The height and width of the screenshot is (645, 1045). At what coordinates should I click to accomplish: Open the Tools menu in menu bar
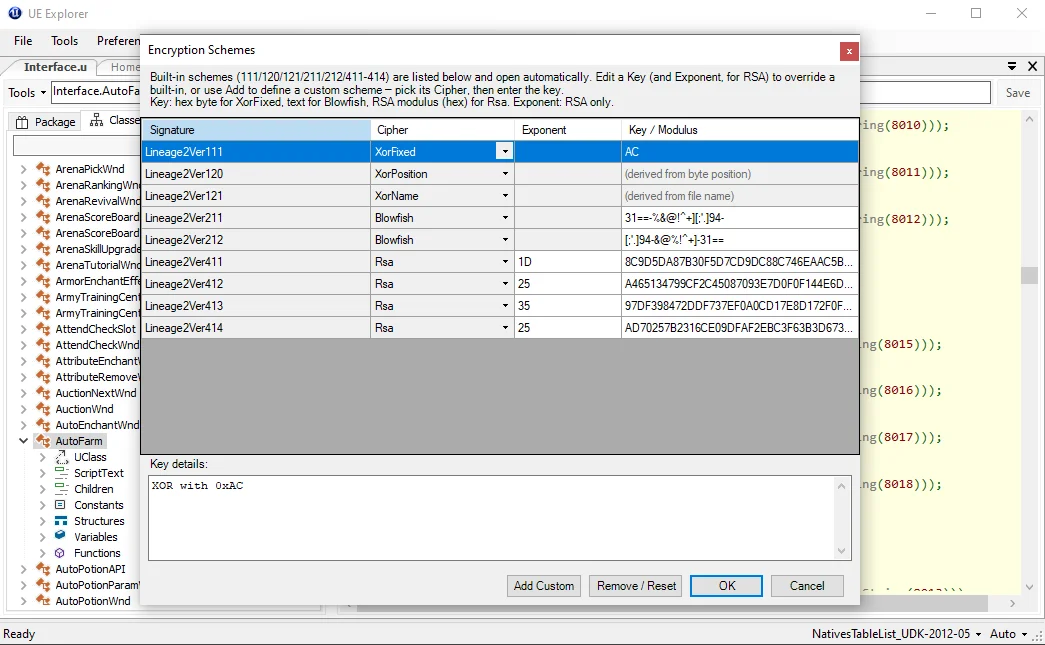[65, 41]
